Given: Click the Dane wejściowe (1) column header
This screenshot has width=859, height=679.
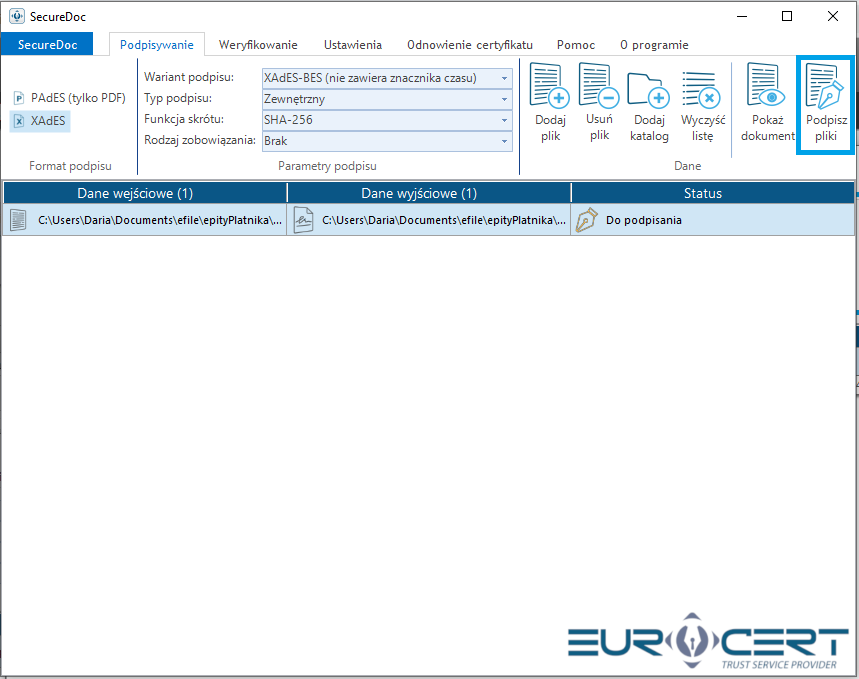Looking at the screenshot, I should [145, 193].
